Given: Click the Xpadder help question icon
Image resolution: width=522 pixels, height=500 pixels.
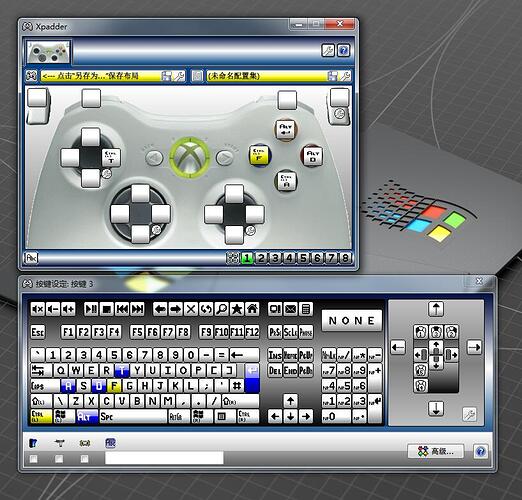Looking at the screenshot, I should (x=343, y=50).
